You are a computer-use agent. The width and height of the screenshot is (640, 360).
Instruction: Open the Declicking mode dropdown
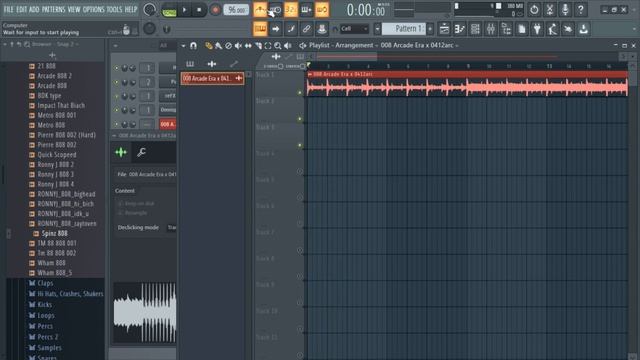[x=171, y=227]
